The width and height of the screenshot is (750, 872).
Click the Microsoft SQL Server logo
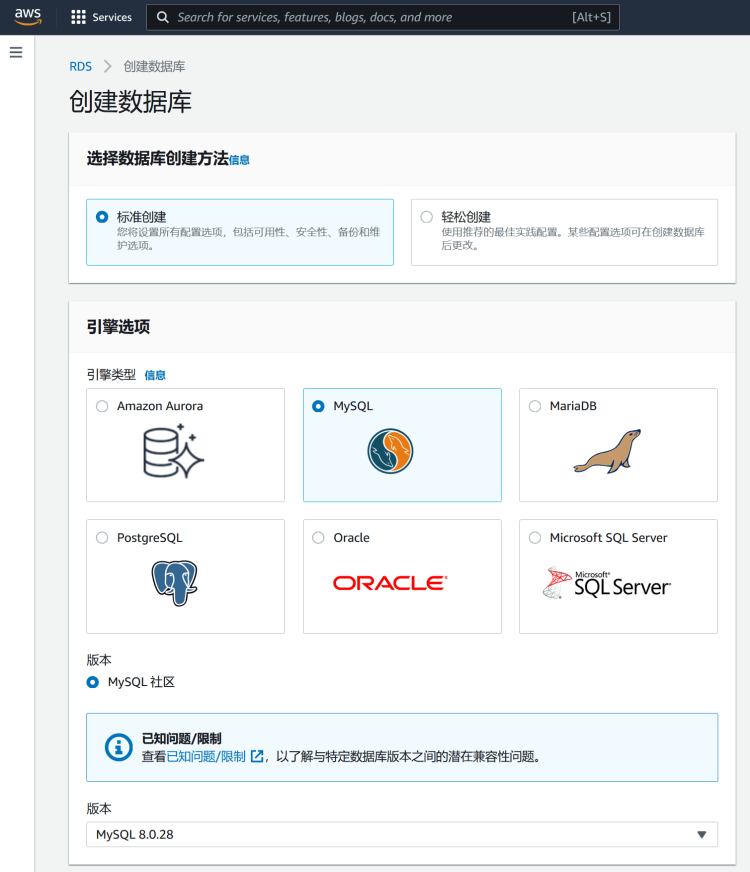click(x=607, y=583)
